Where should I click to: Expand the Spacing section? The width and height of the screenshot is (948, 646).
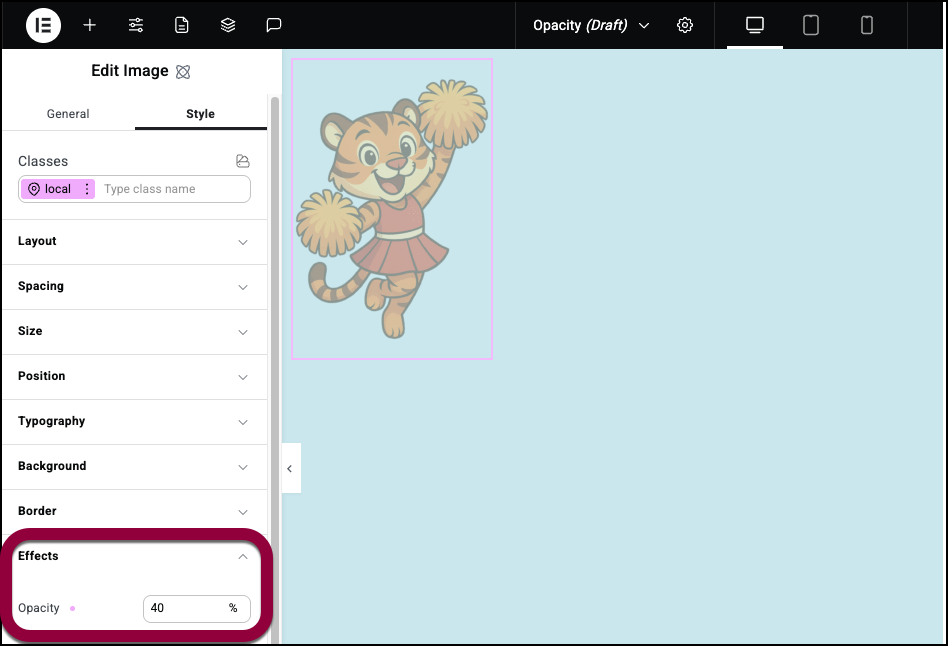134,287
